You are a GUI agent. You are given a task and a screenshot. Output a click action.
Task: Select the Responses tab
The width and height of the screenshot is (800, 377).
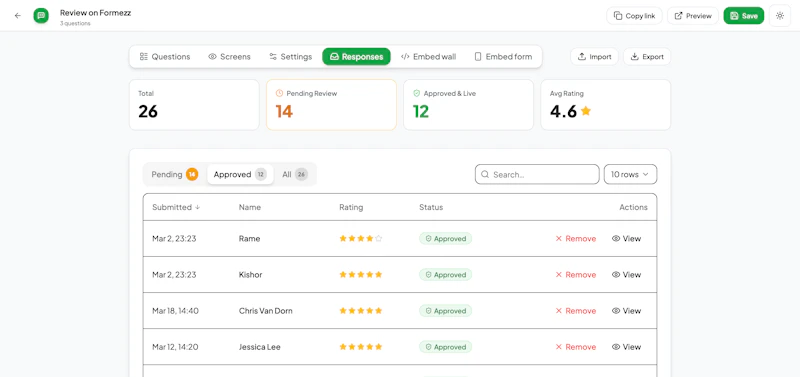tap(356, 57)
